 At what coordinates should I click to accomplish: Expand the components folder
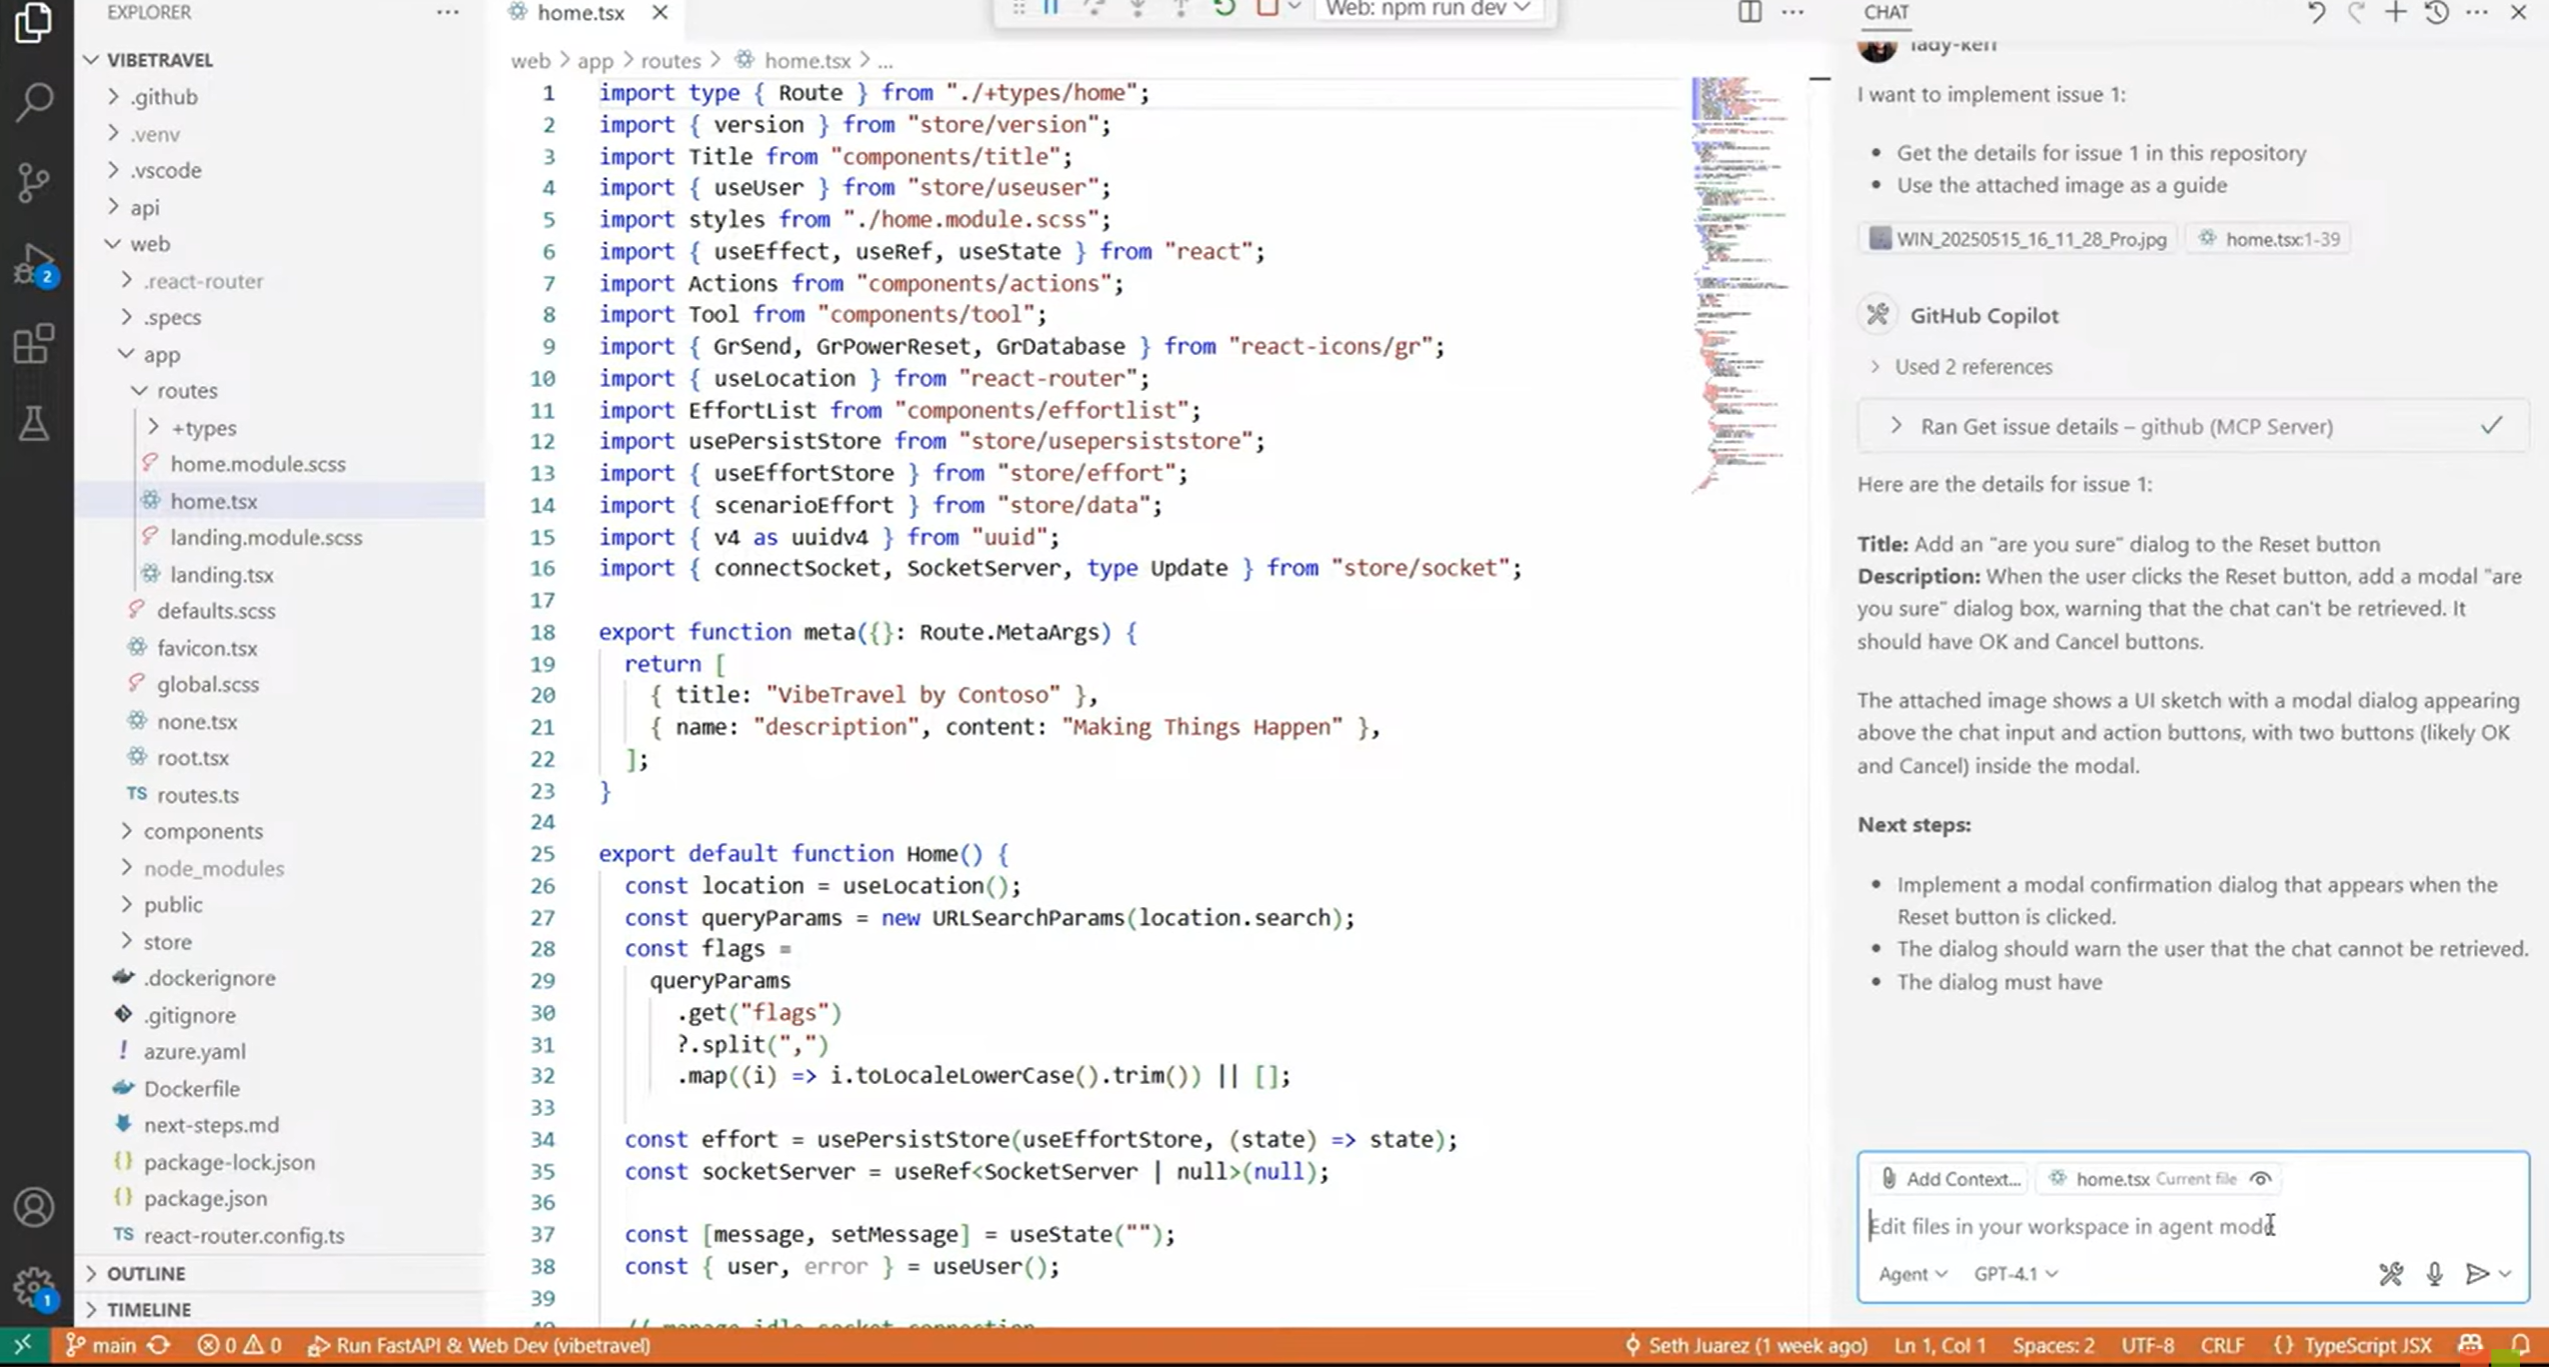click(203, 831)
